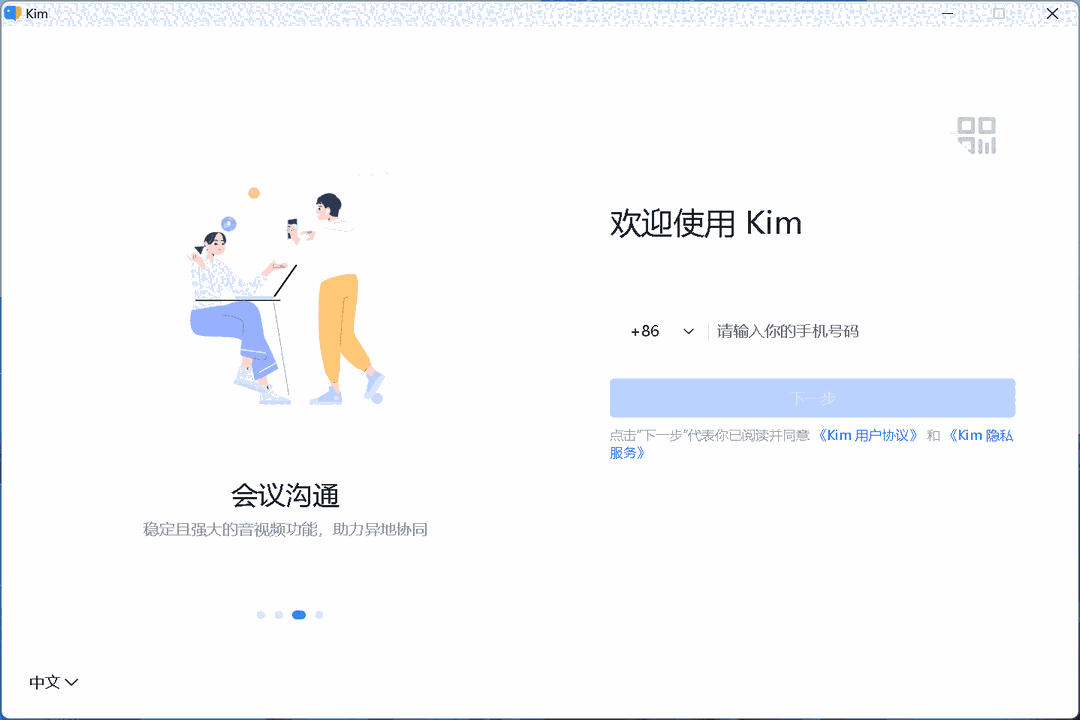Select the fourth carousel indicator dot
Image resolution: width=1080 pixels, height=720 pixels.
(x=318, y=614)
